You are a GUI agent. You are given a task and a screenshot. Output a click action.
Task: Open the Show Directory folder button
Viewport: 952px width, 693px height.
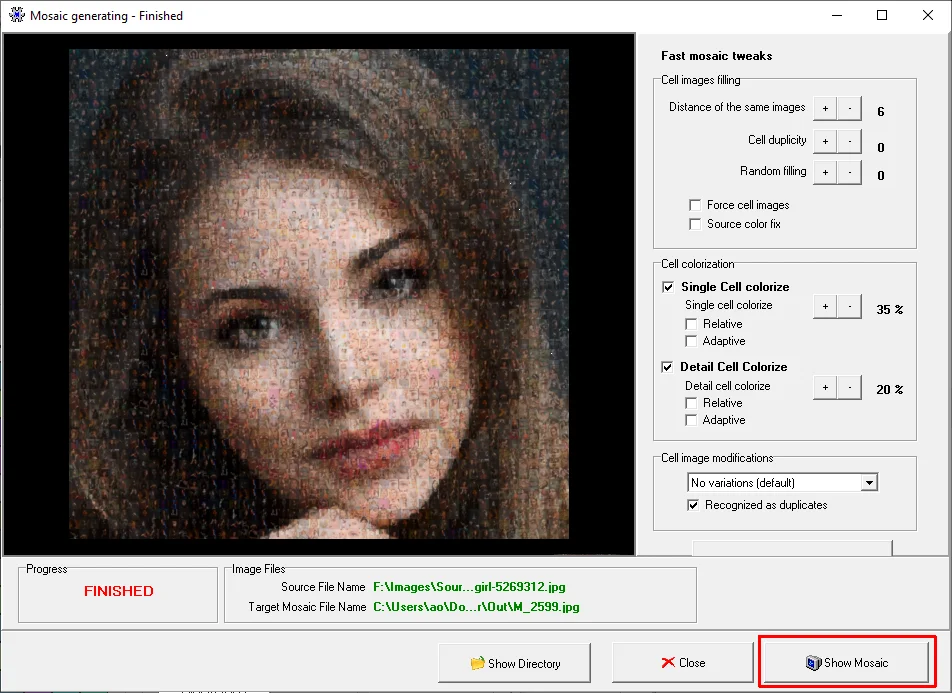click(514, 663)
